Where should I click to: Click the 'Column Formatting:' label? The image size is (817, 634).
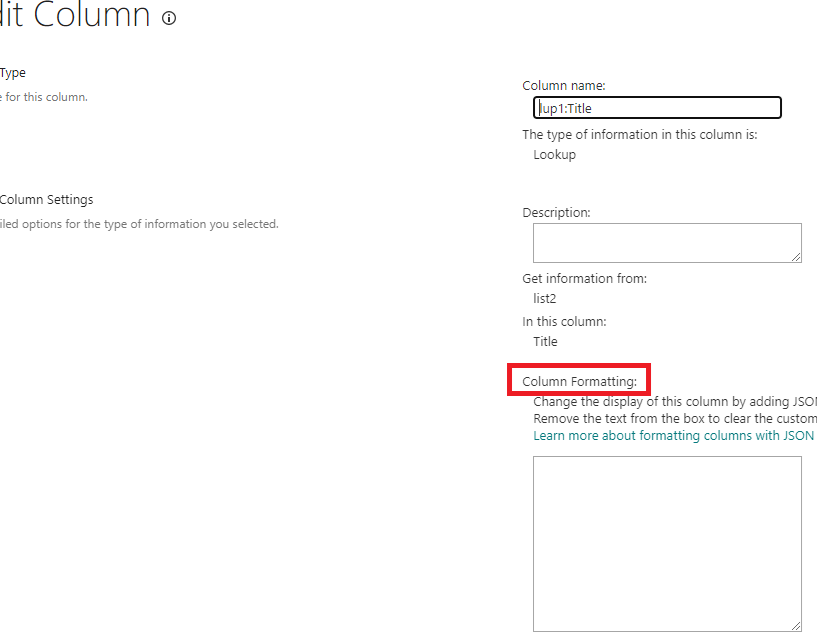click(x=579, y=381)
